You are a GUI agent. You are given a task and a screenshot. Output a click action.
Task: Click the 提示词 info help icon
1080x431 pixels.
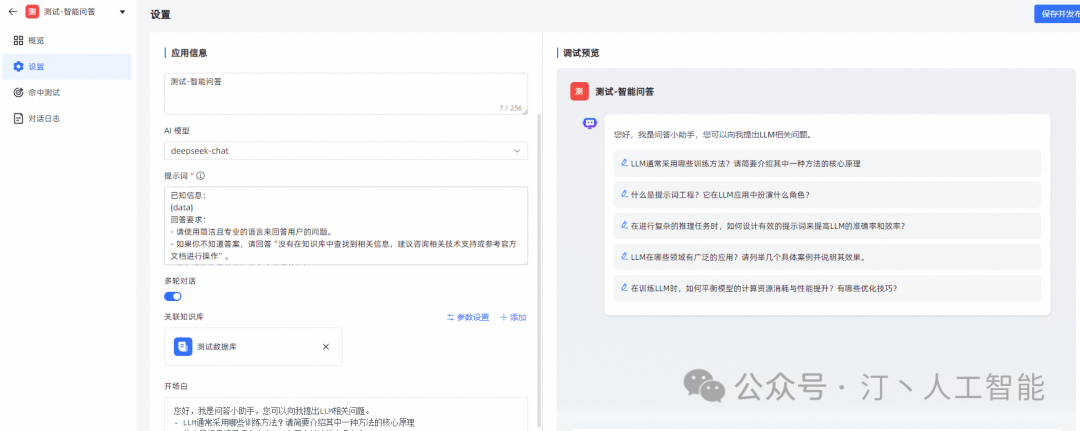[201, 175]
